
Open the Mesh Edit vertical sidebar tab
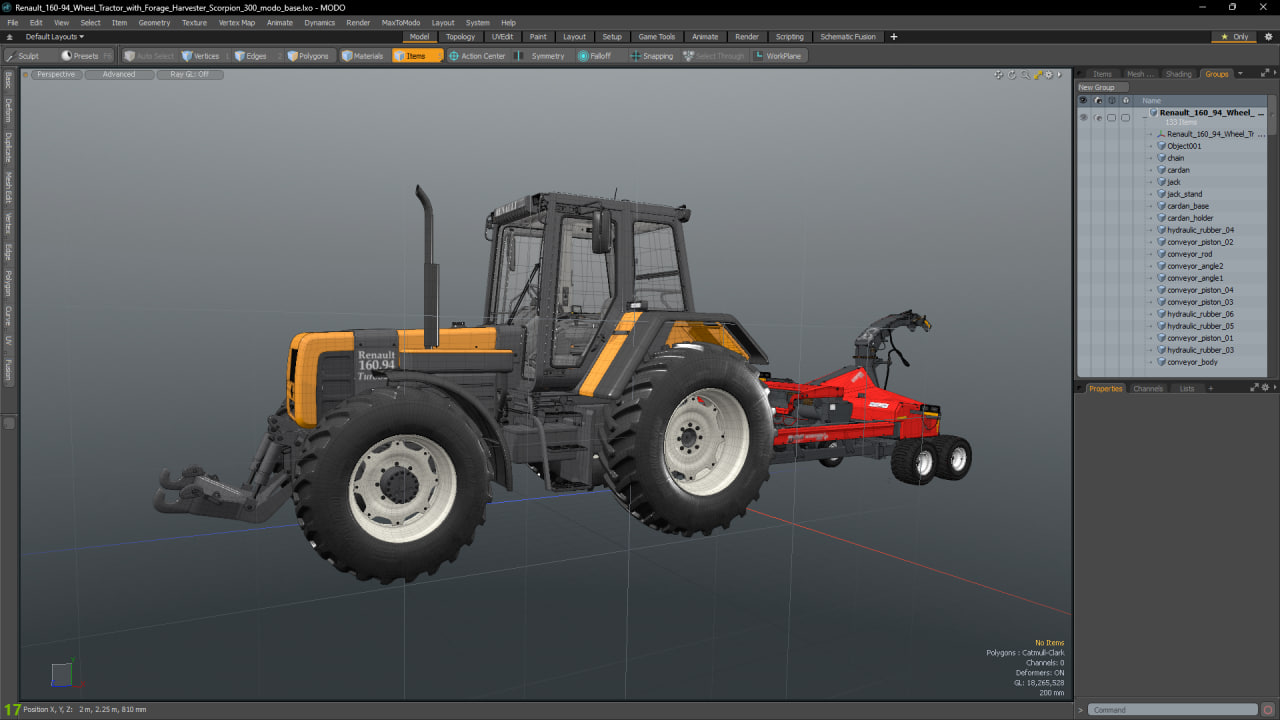(8, 187)
